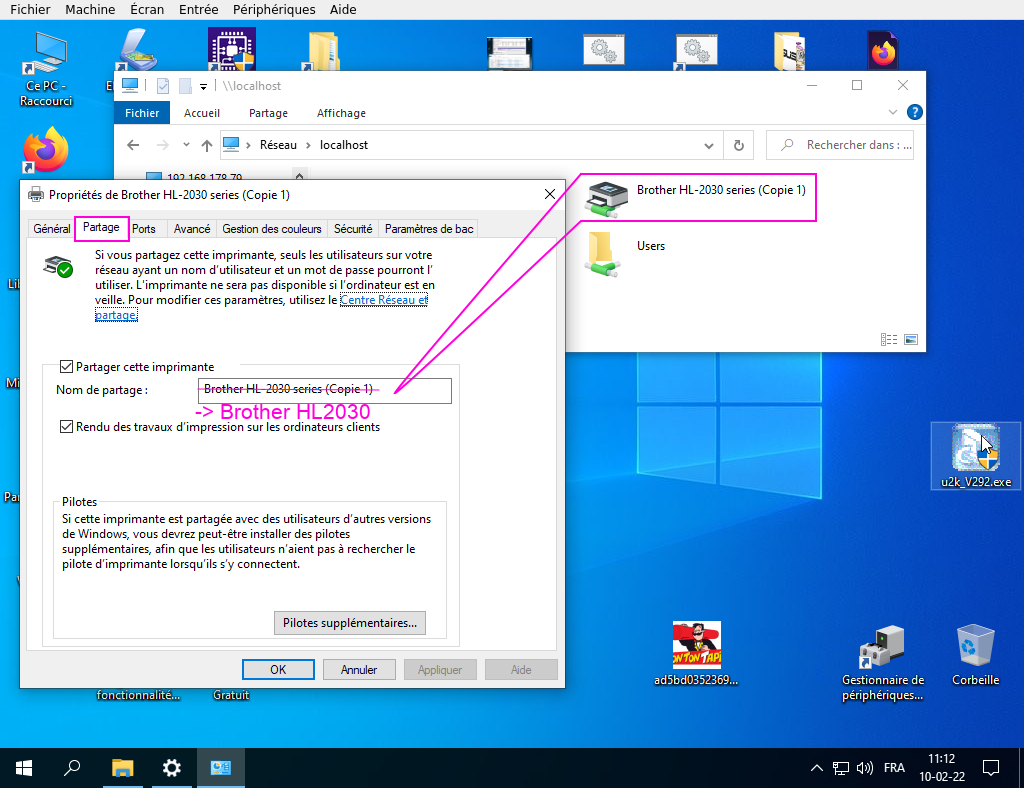Switch the FRA input language indicator
This screenshot has height=788, width=1024.
[x=894, y=768]
